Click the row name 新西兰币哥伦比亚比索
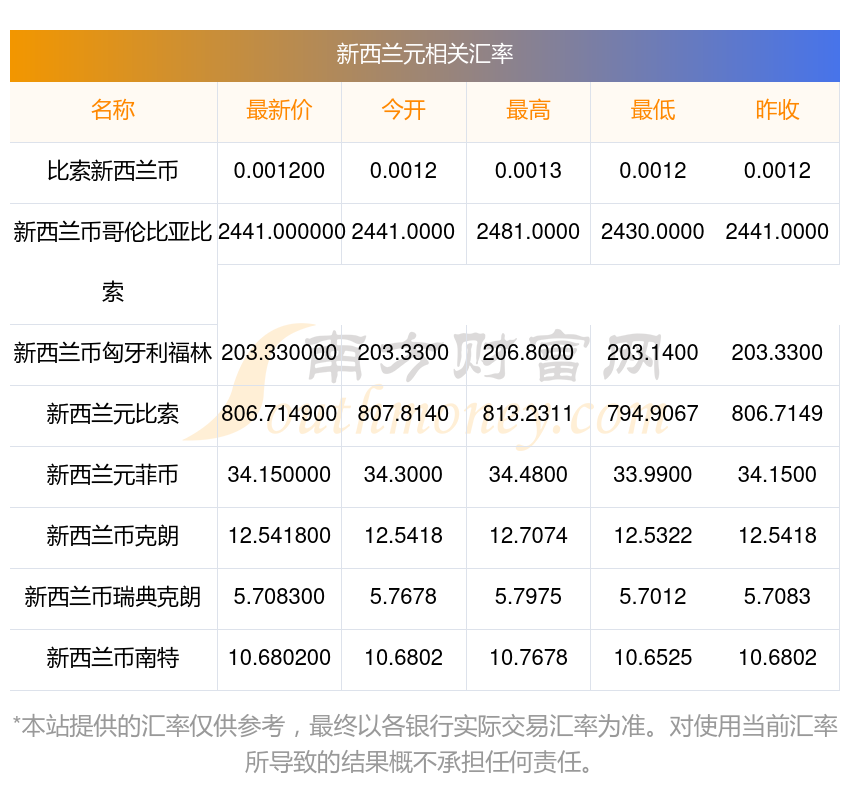 click(x=113, y=262)
